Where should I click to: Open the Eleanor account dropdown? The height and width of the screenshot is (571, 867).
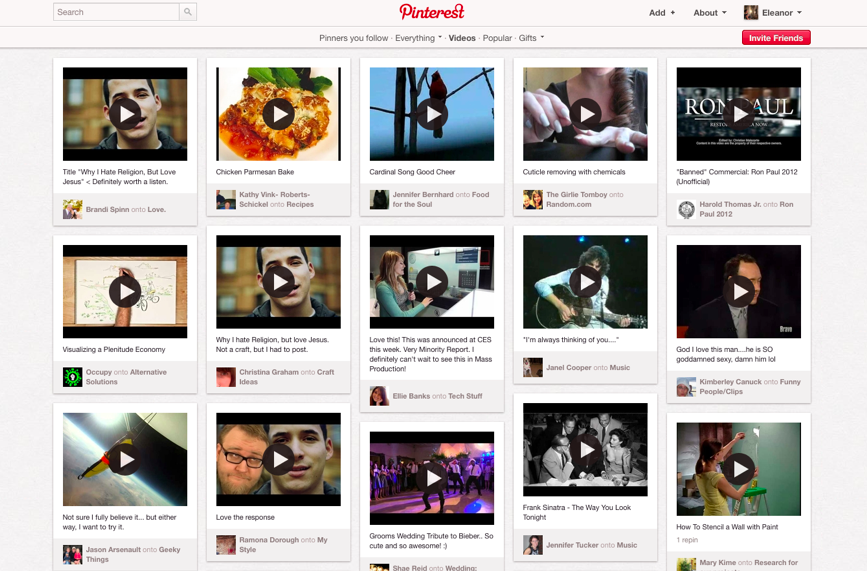click(781, 13)
